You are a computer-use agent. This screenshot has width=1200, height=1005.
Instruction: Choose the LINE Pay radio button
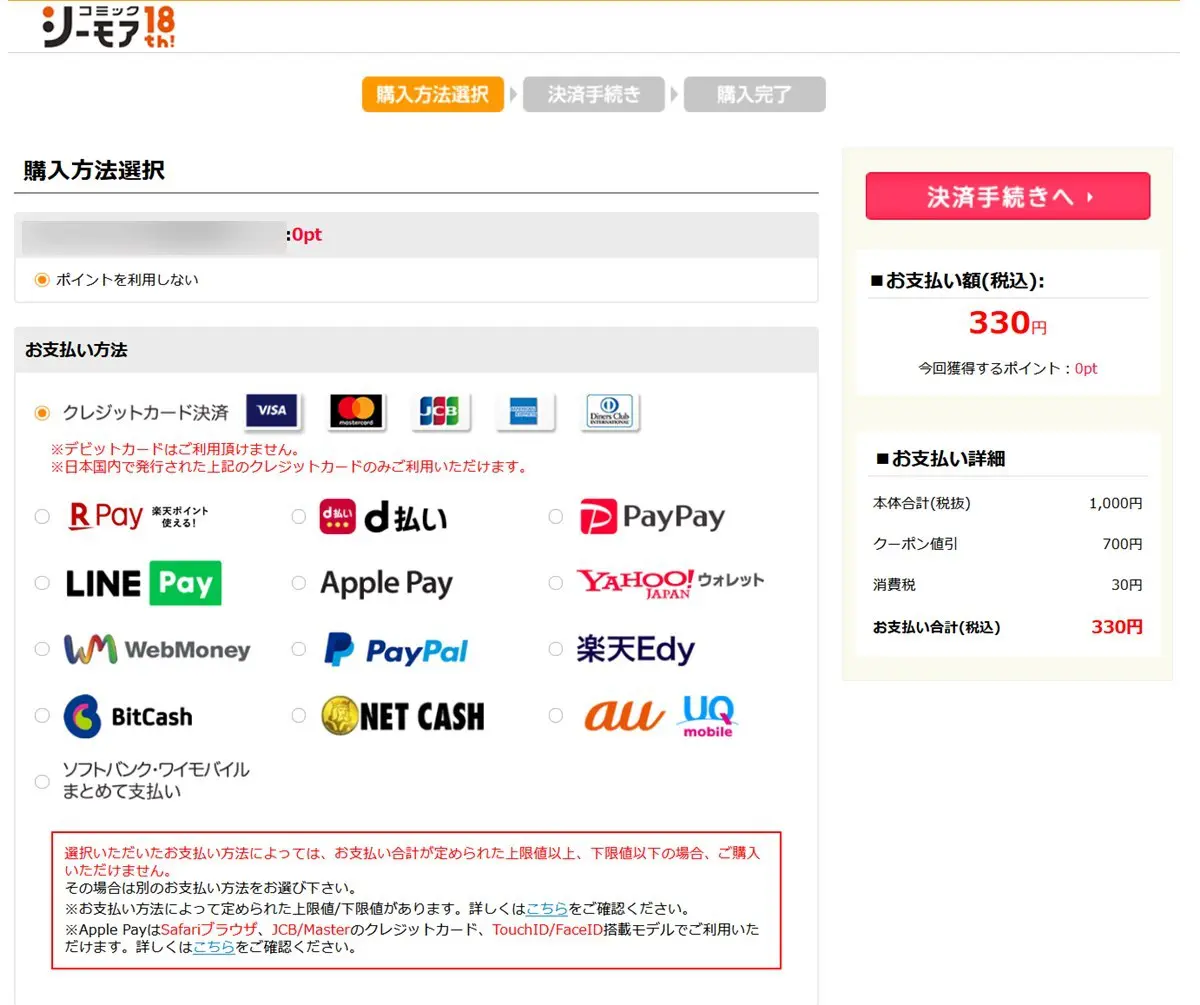[x=42, y=583]
